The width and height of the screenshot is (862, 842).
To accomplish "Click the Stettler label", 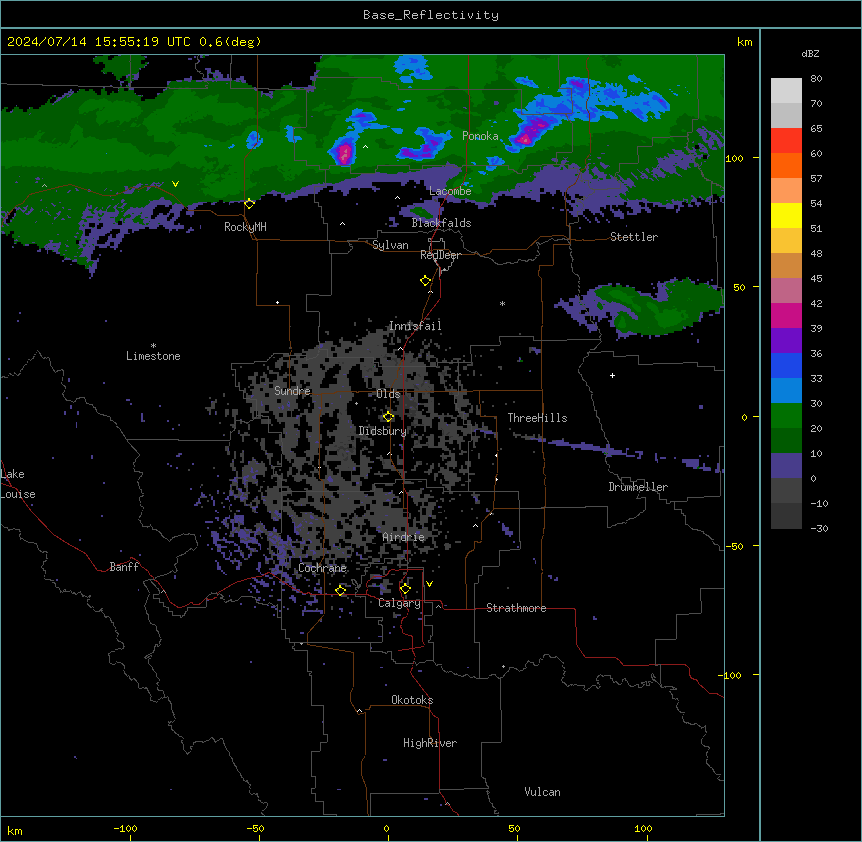I will [634, 237].
